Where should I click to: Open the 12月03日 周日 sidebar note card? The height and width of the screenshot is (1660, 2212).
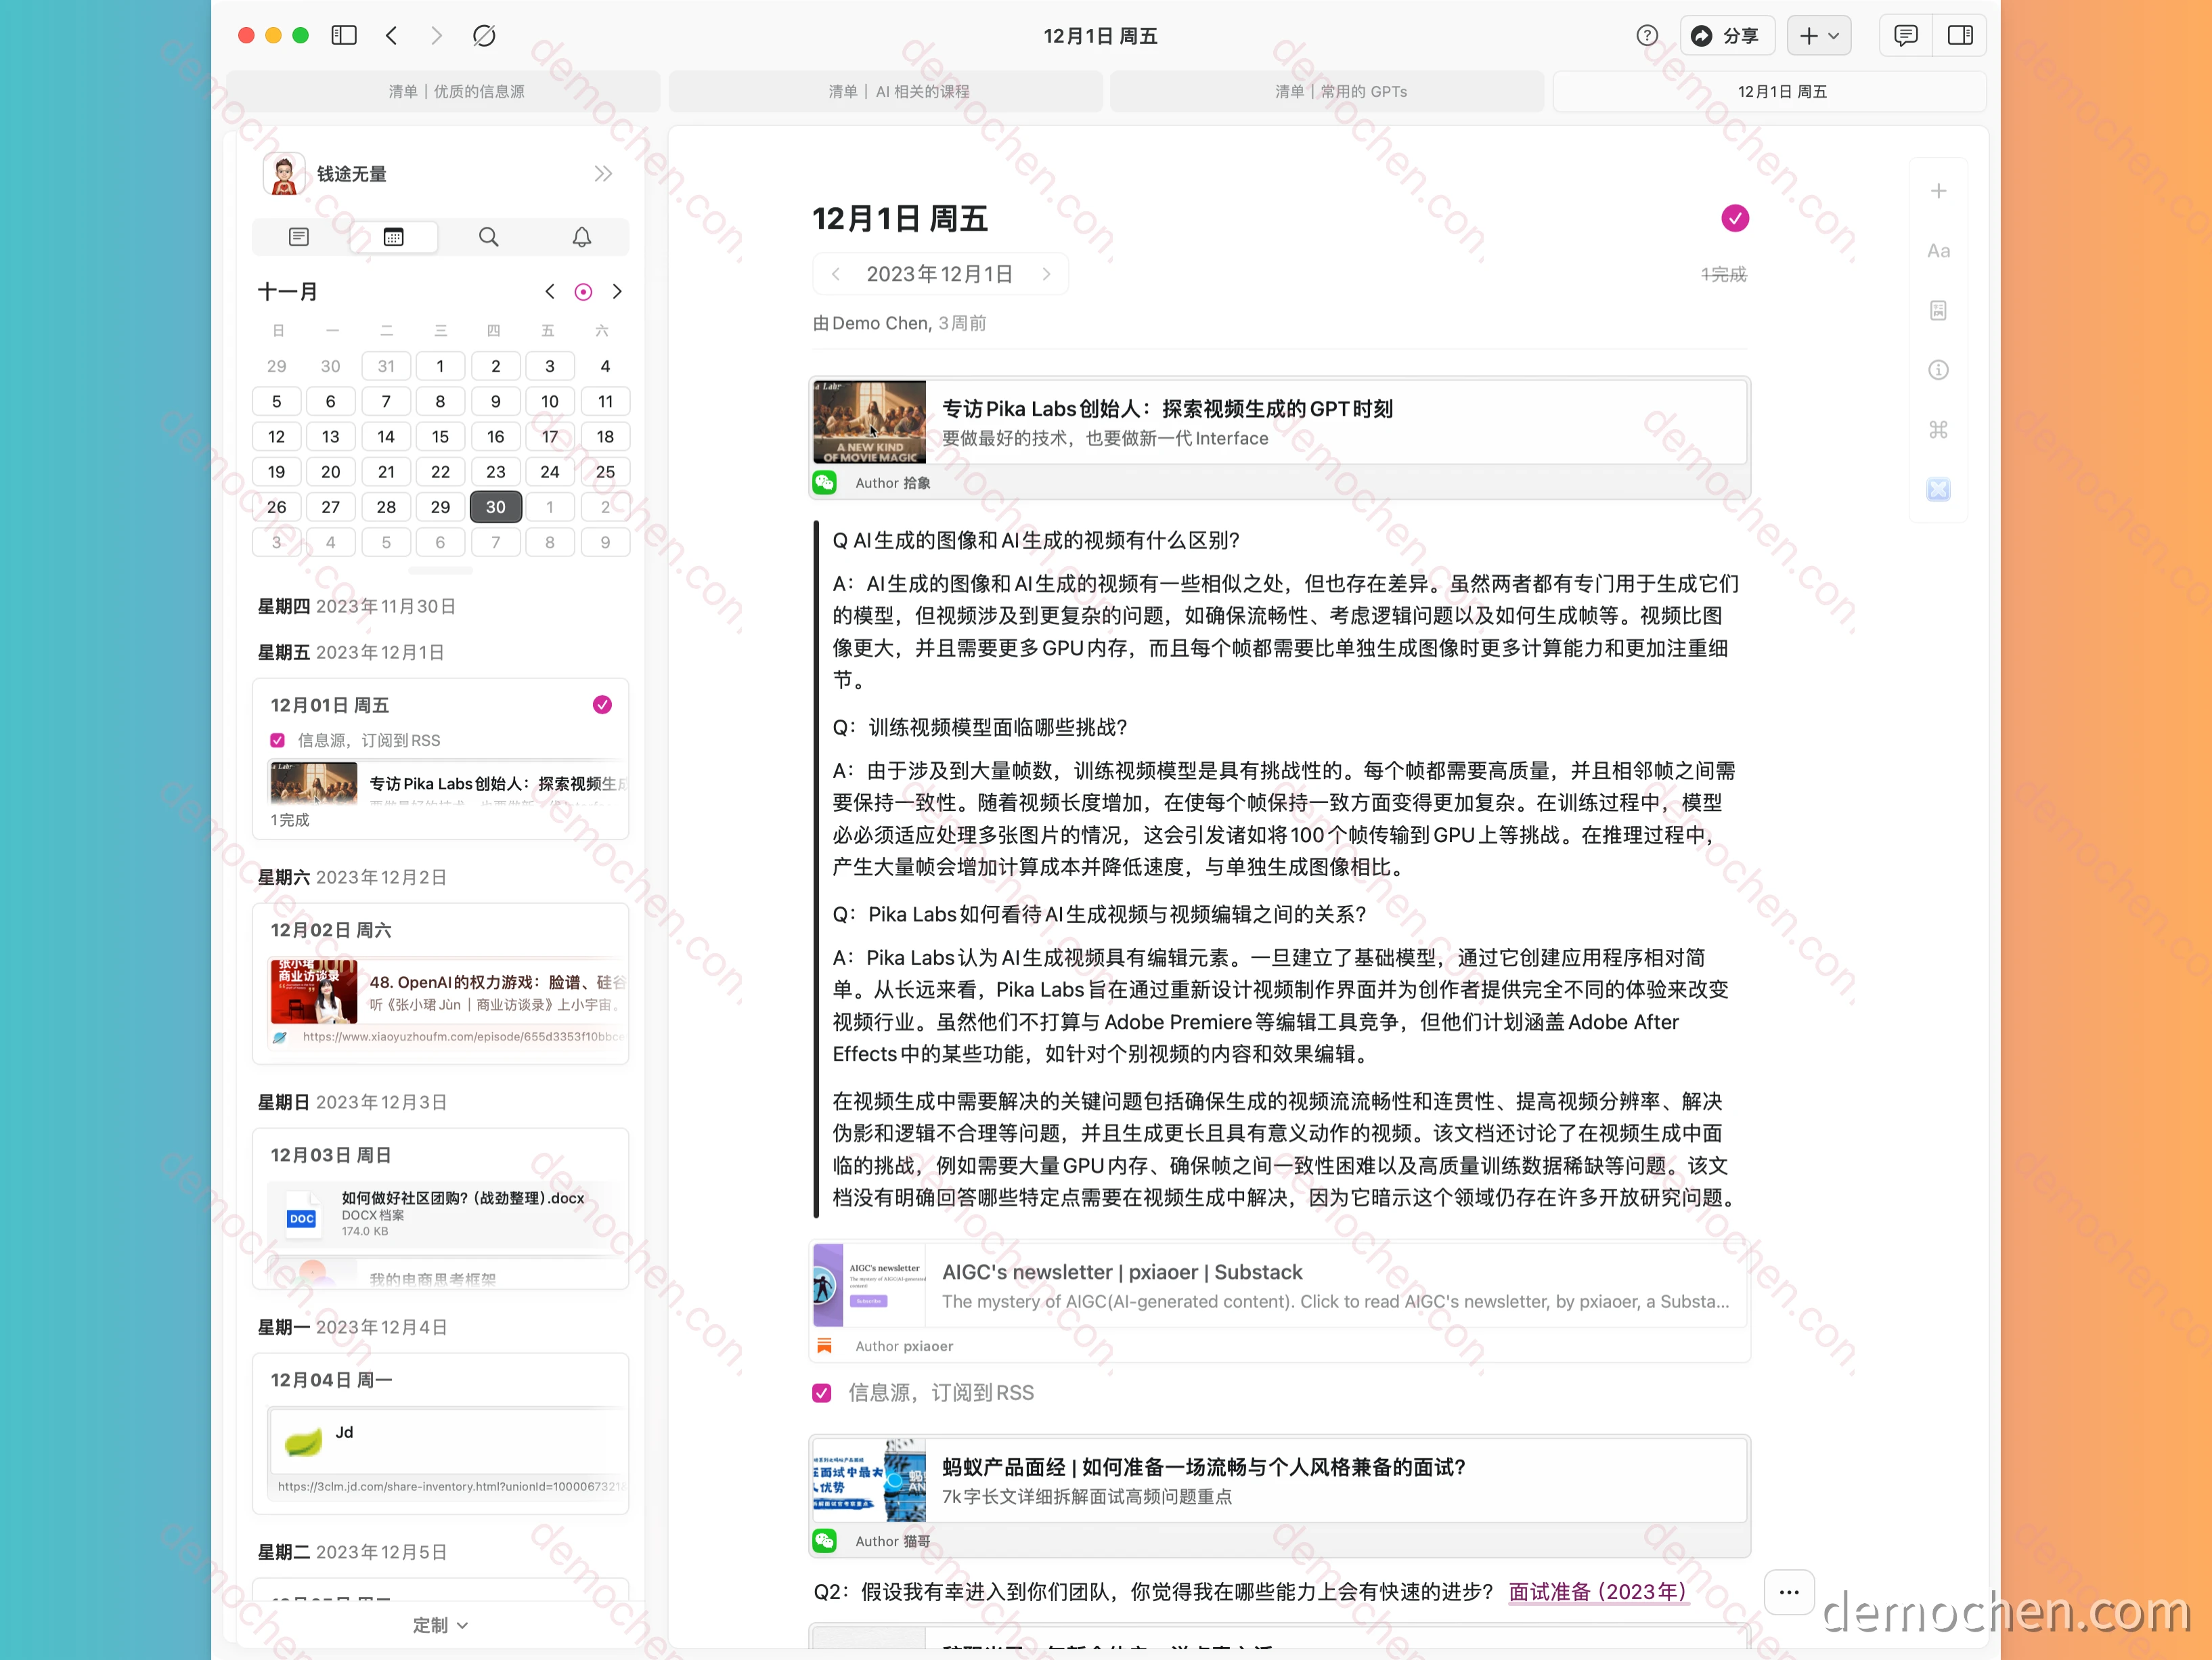(441, 1208)
